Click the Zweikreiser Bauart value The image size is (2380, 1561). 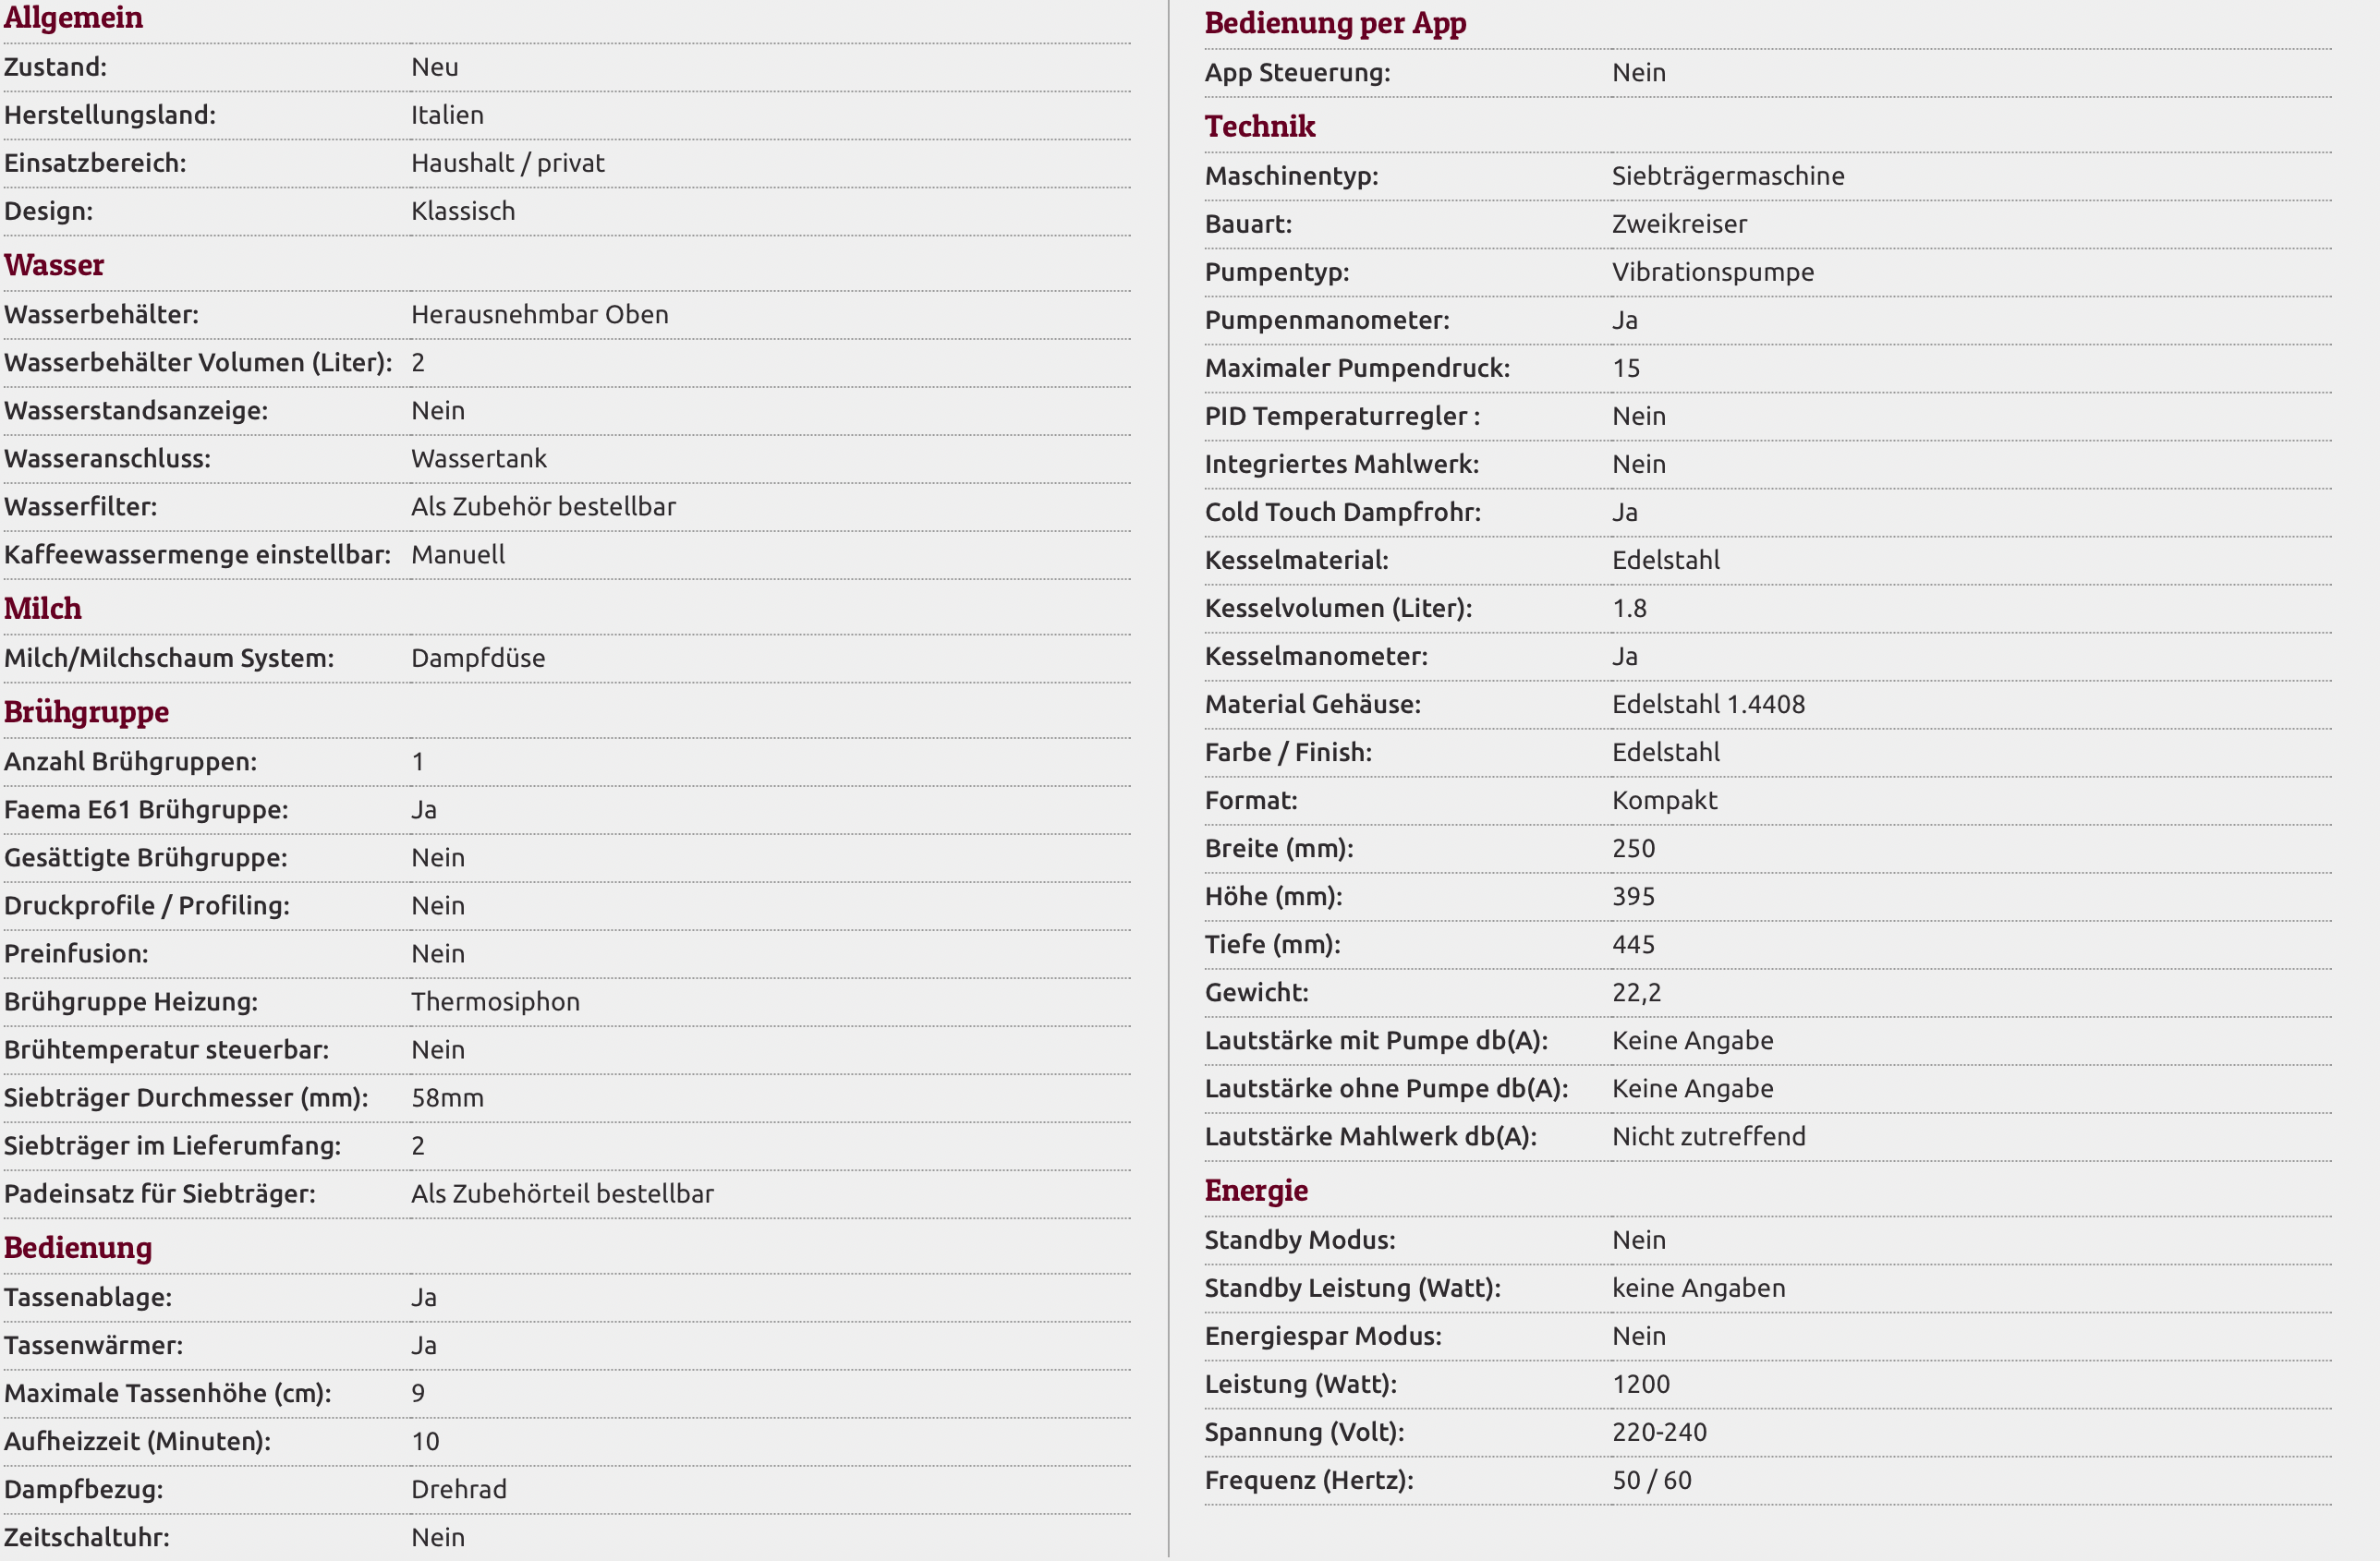[1679, 224]
